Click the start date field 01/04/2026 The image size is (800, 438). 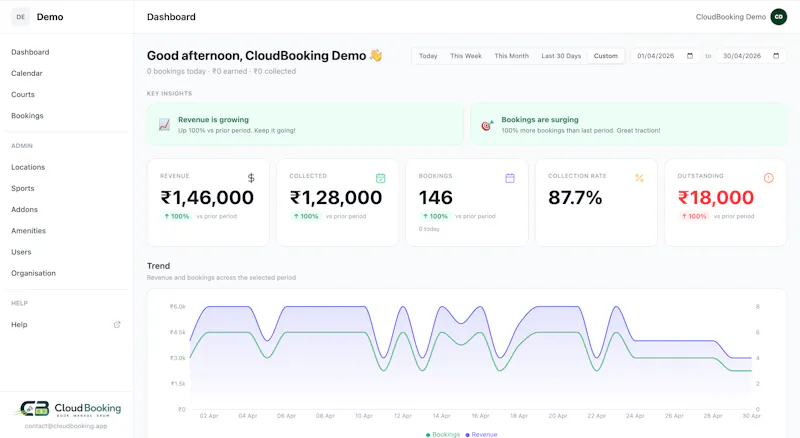665,56
